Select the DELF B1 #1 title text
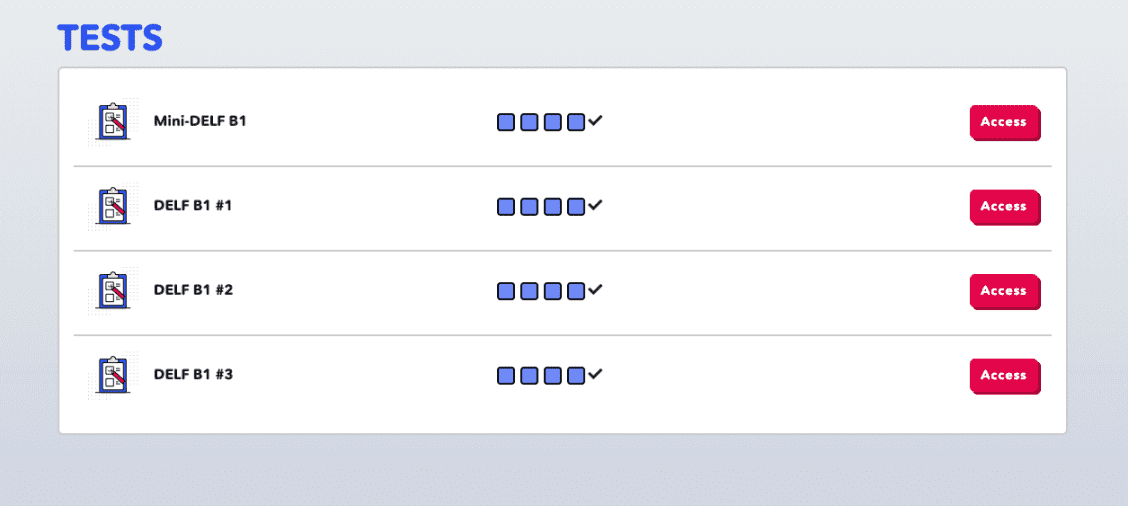Screen dimensions: 1128x506 tap(193, 206)
